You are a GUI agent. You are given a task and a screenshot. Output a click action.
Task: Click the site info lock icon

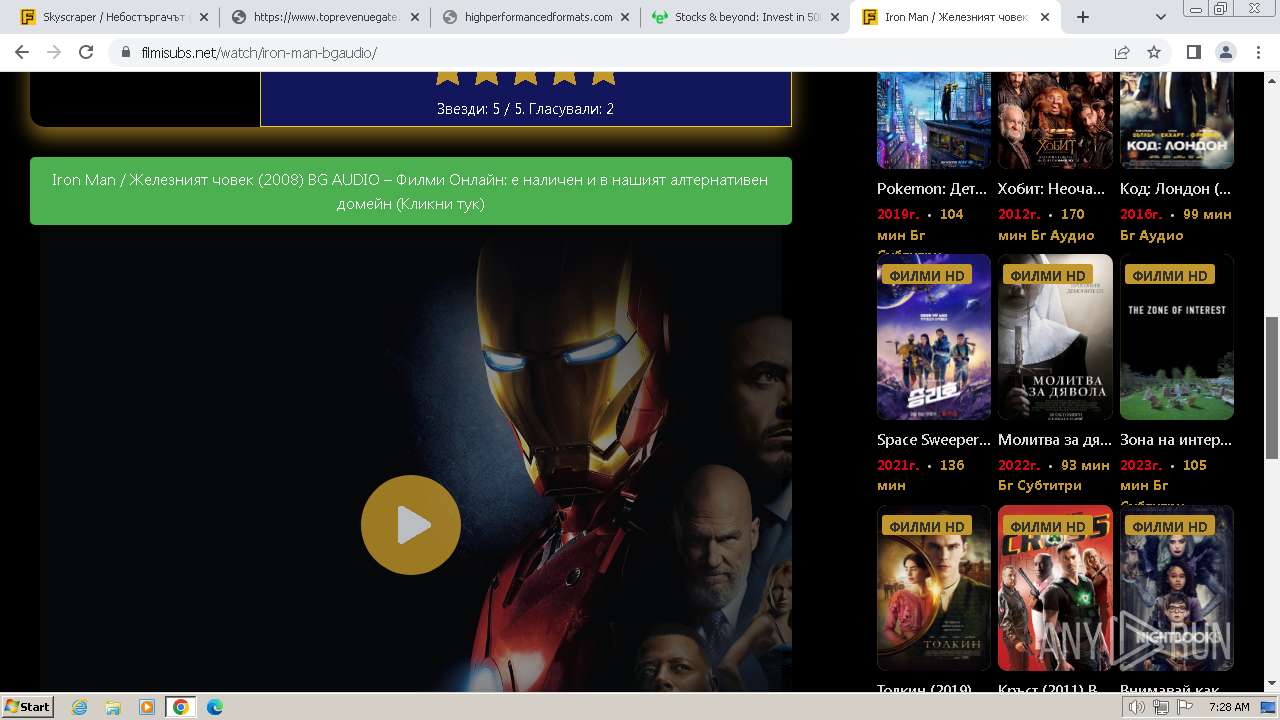tap(125, 52)
